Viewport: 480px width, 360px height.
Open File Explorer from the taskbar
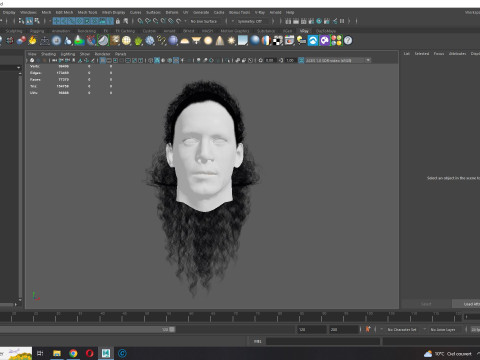57,353
